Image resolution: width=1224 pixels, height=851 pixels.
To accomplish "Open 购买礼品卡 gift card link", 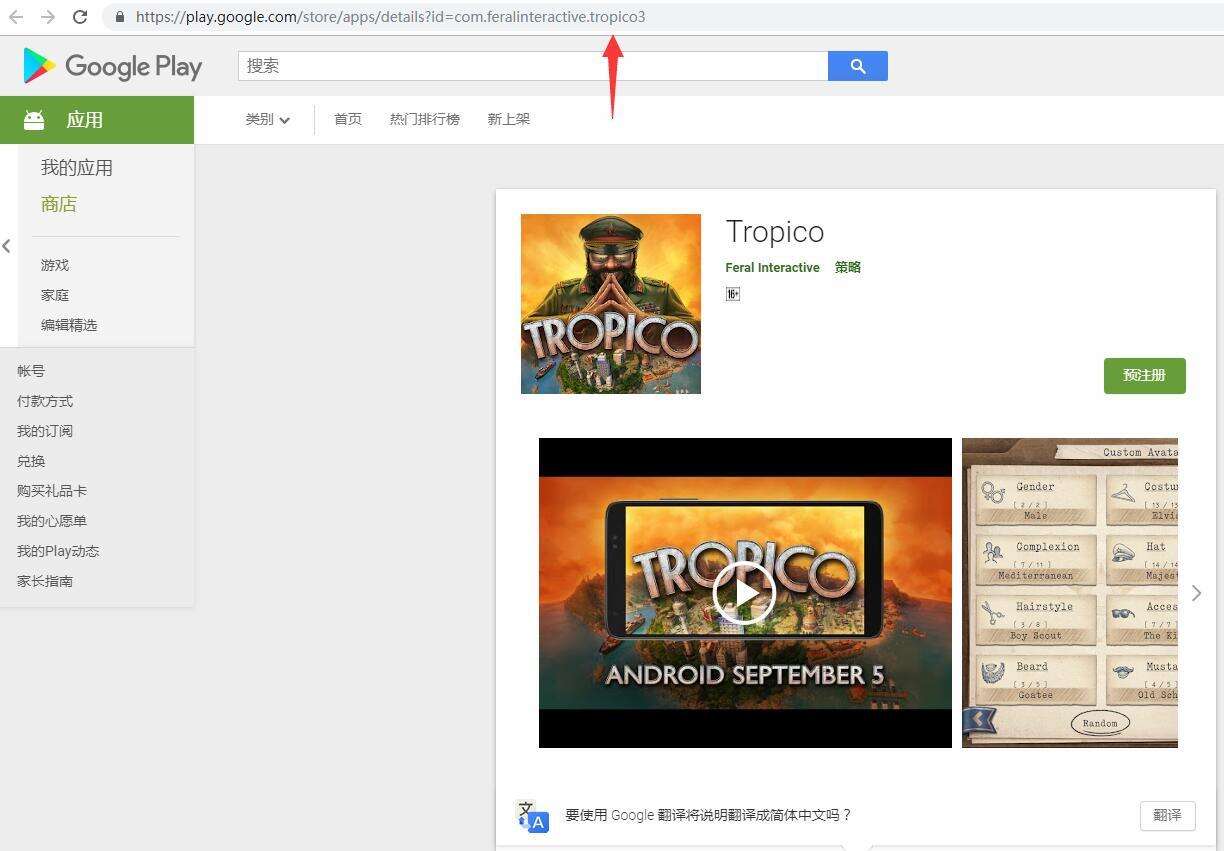I will (52, 491).
